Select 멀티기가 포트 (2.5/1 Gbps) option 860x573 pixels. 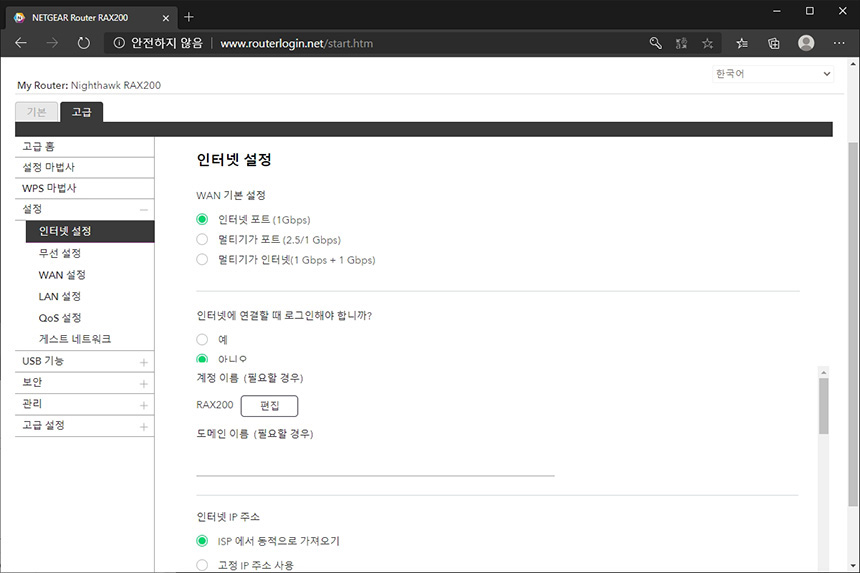(202, 240)
